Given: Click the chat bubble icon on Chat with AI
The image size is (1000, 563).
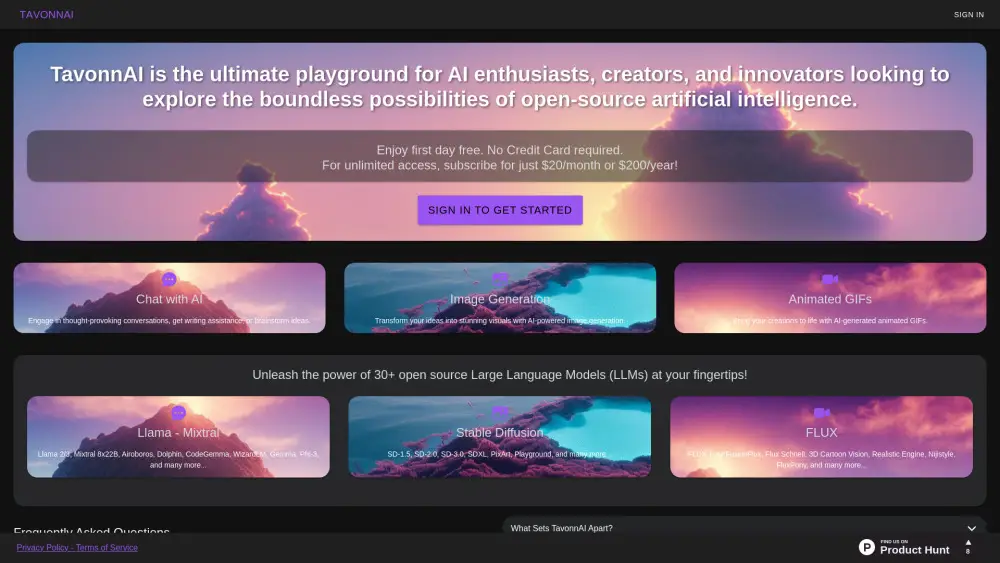Looking at the screenshot, I should (x=169, y=279).
